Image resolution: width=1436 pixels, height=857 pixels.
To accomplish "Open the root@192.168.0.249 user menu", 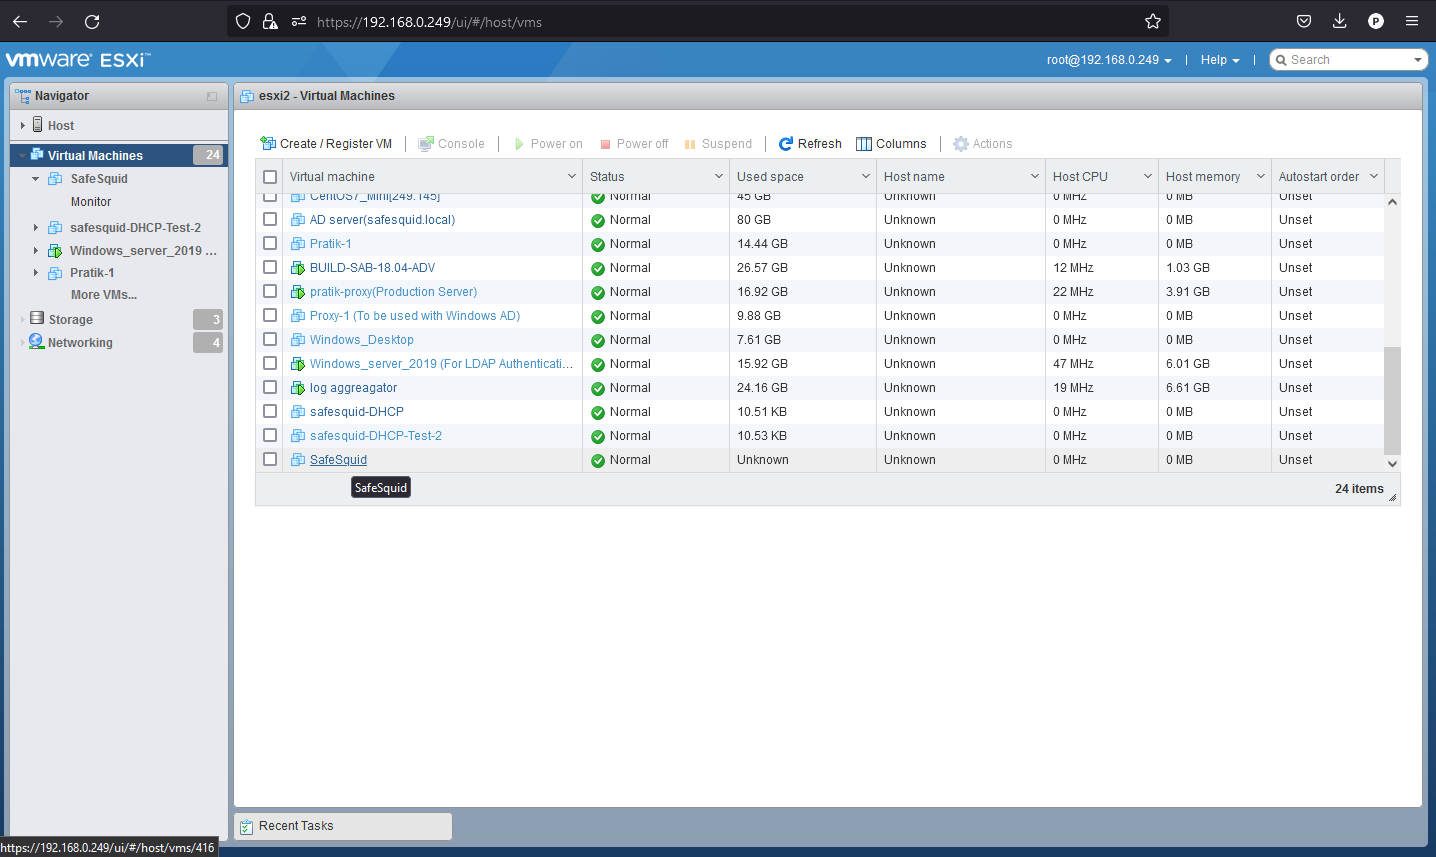I will tap(1109, 60).
